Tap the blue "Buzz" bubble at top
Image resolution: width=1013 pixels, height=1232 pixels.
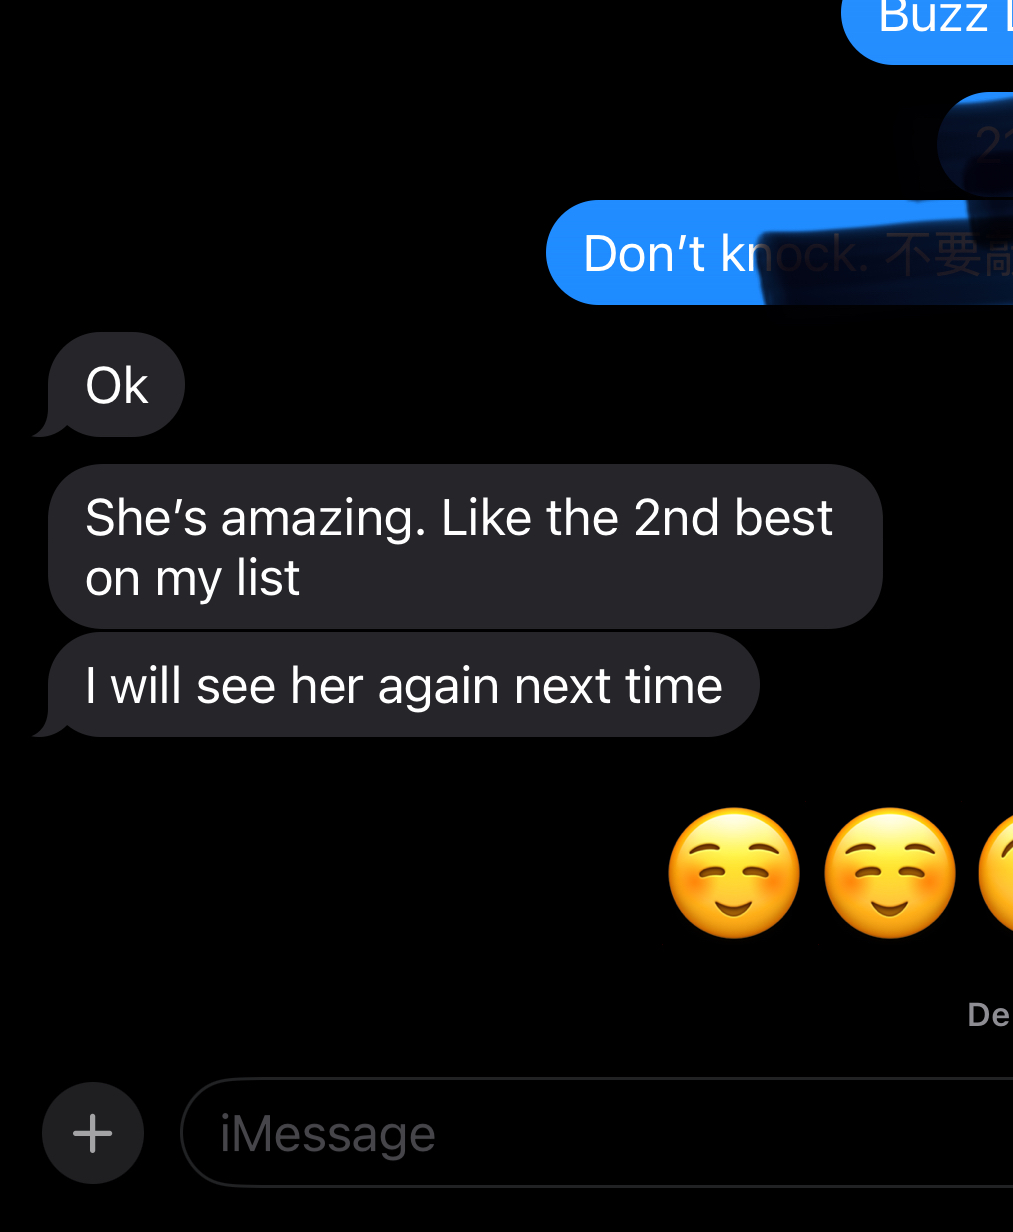(927, 30)
